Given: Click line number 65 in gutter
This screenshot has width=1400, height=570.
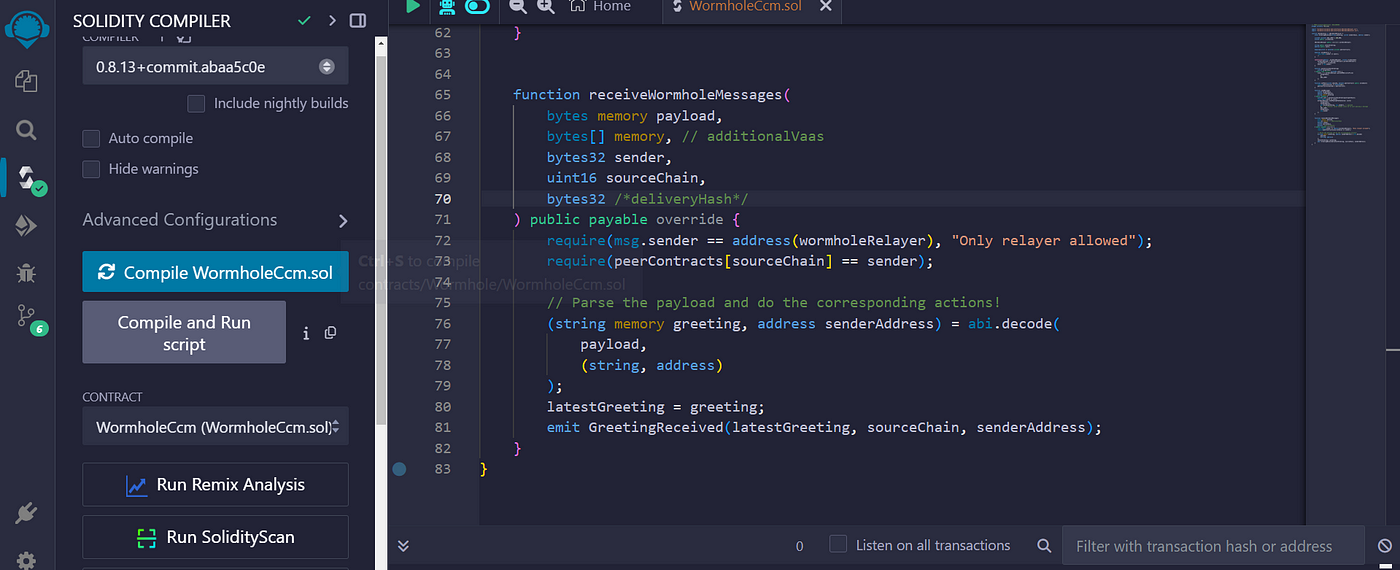Looking at the screenshot, I should [x=443, y=94].
